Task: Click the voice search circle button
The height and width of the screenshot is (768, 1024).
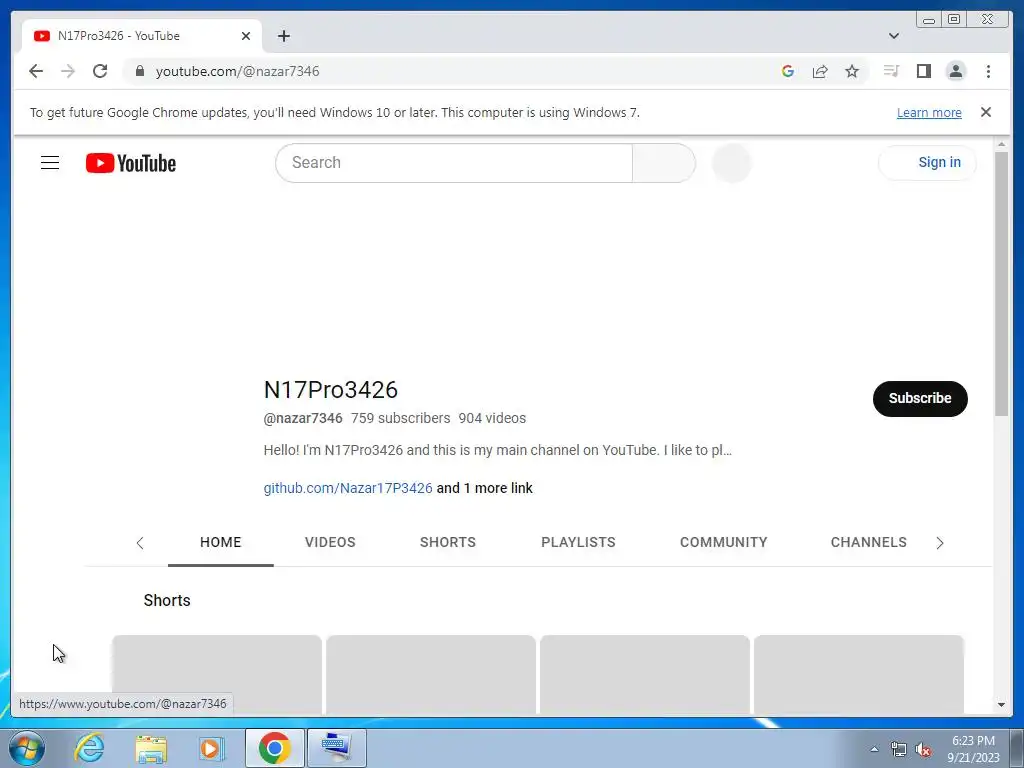Action: pos(731,163)
